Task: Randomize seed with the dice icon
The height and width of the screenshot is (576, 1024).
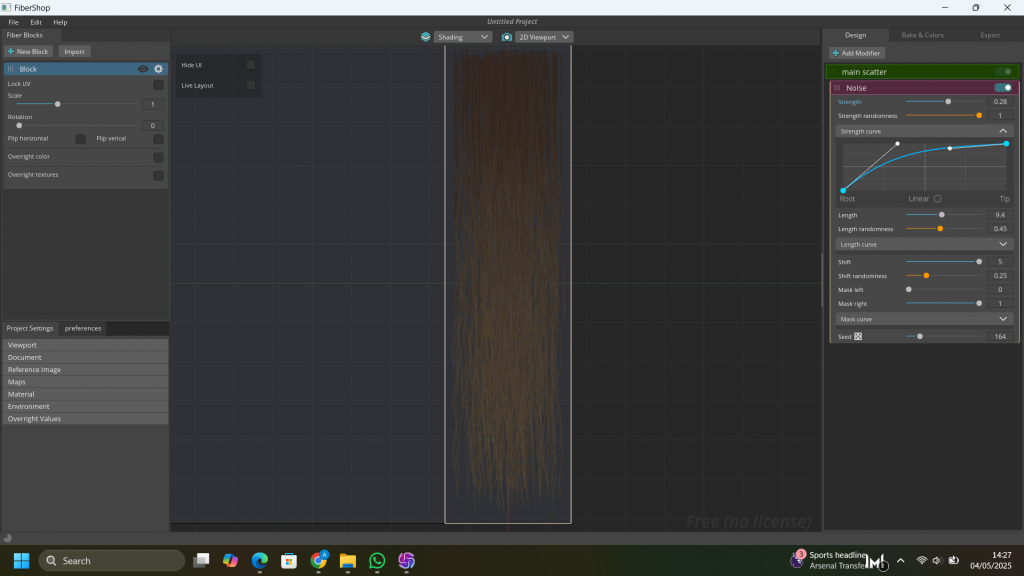Action: coord(858,337)
